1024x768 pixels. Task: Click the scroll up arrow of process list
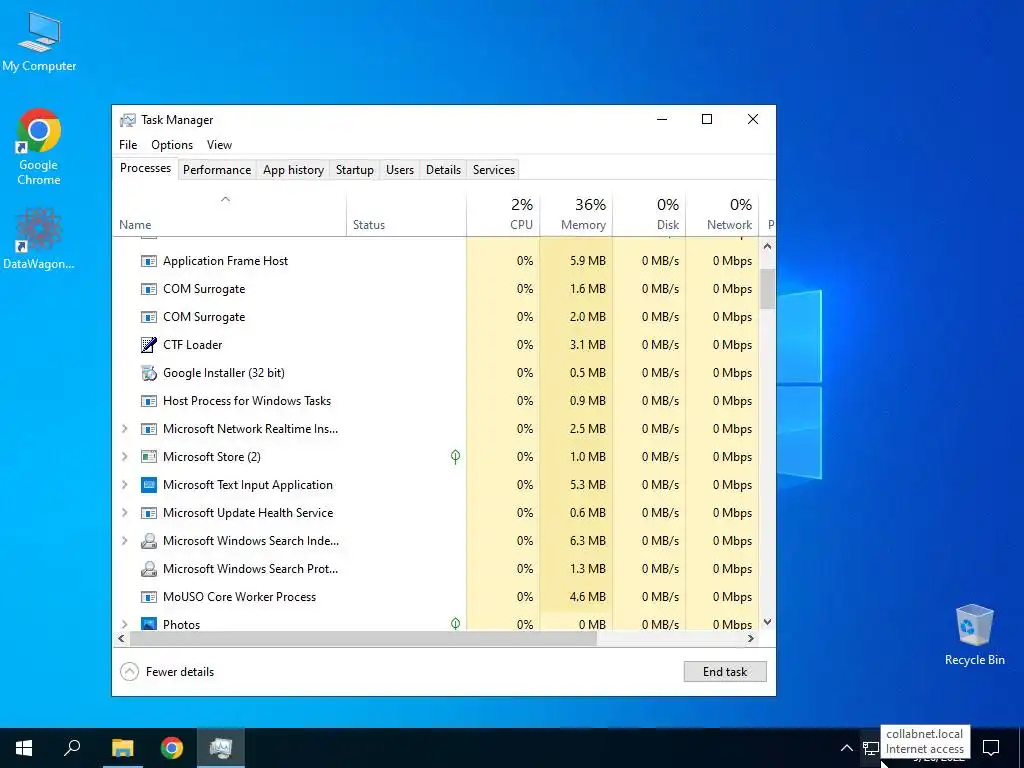(767, 247)
